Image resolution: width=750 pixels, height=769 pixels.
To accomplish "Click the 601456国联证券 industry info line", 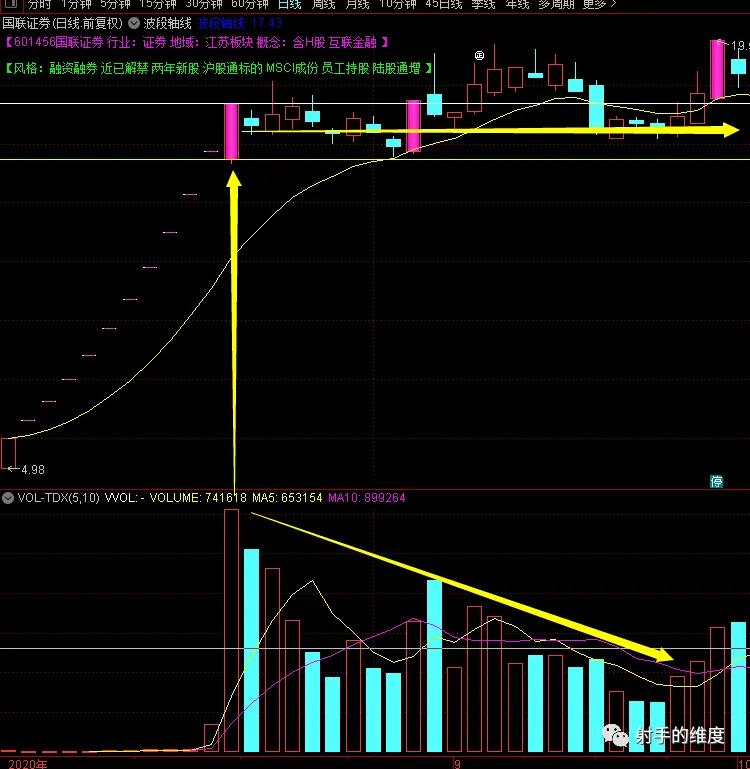I will coord(197,42).
